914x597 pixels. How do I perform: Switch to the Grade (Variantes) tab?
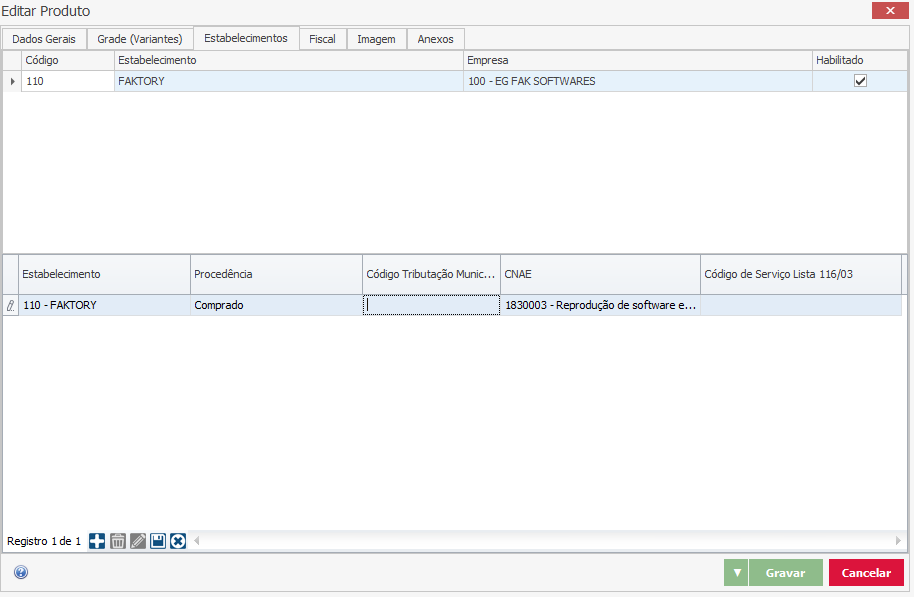139,39
